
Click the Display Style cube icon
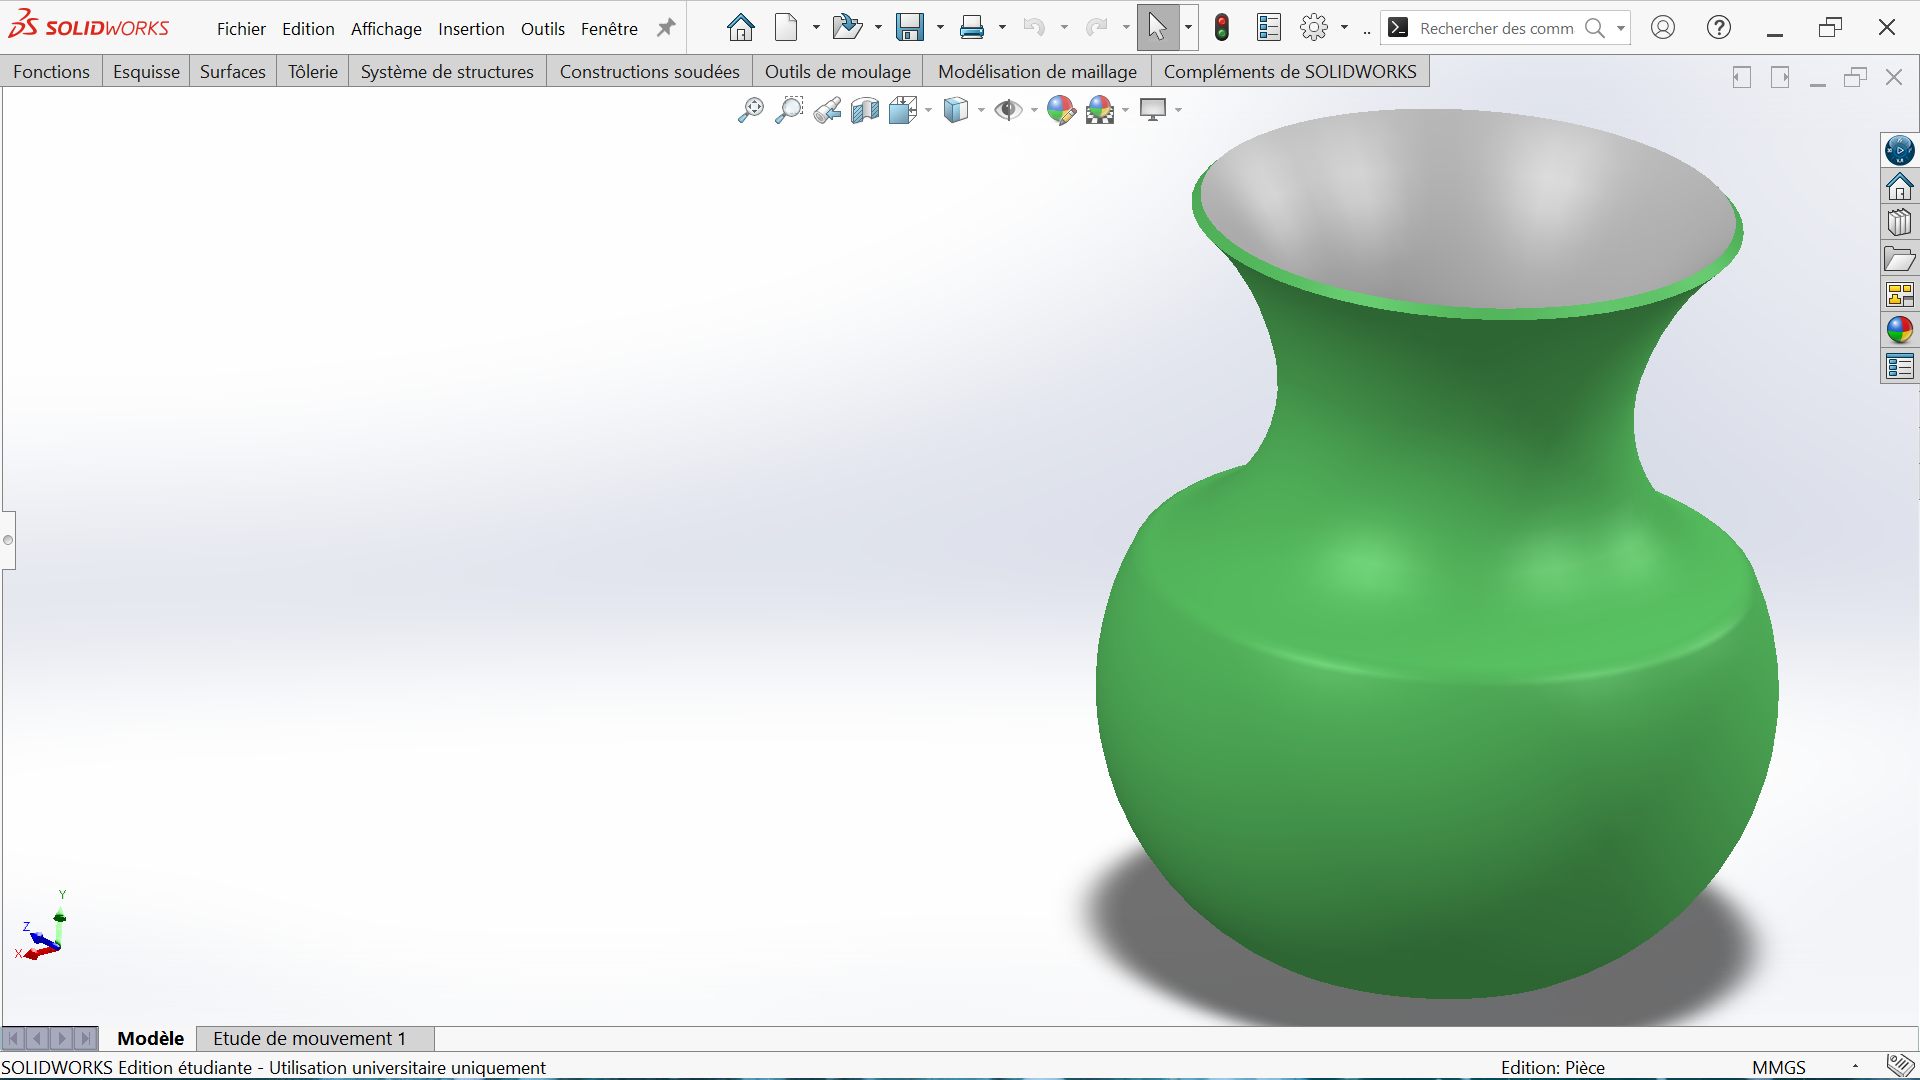[956, 110]
